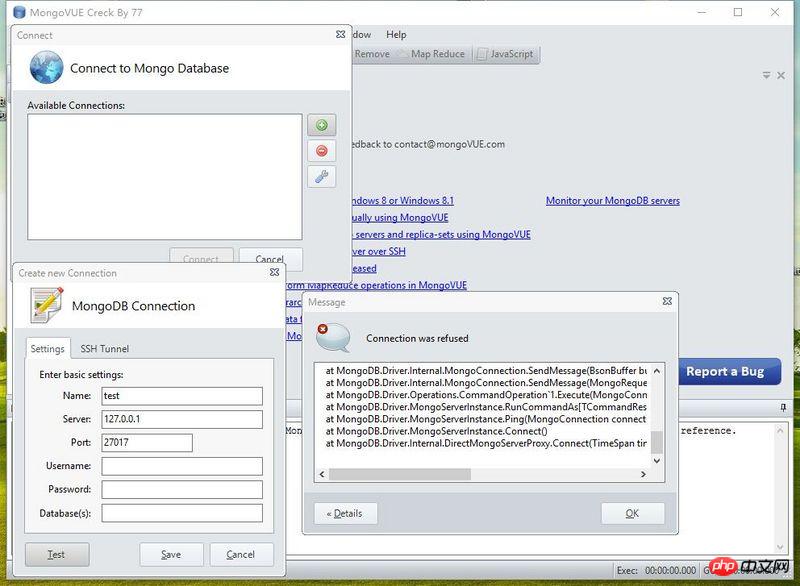This screenshot has width=800, height=586.
Task: Switch to the SSH Tunnel tab
Action: tap(105, 349)
